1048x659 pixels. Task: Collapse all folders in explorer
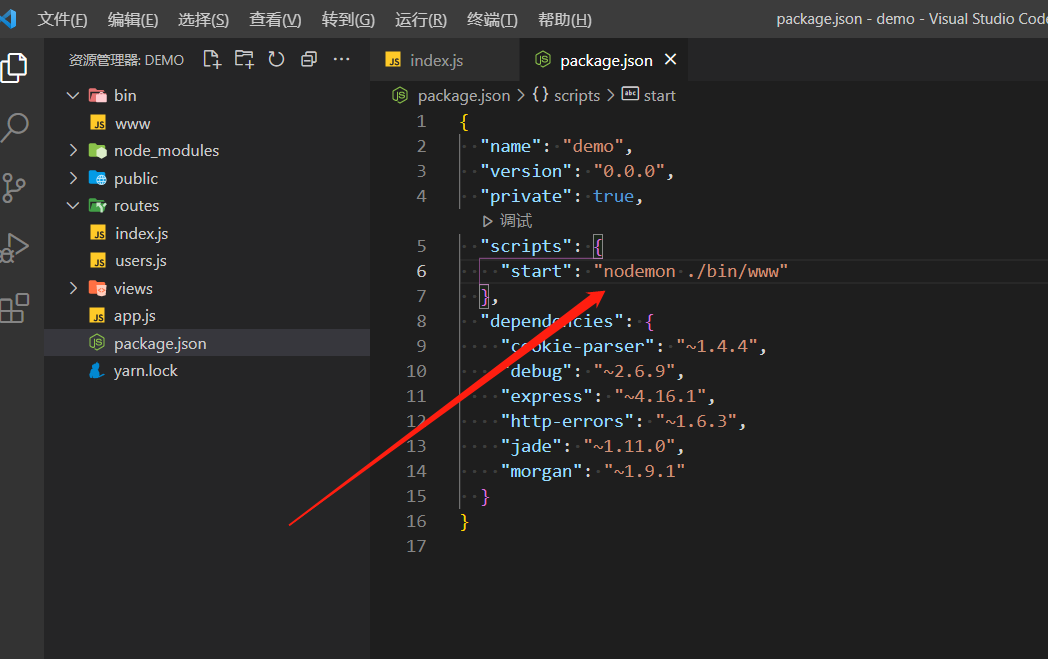pos(309,59)
